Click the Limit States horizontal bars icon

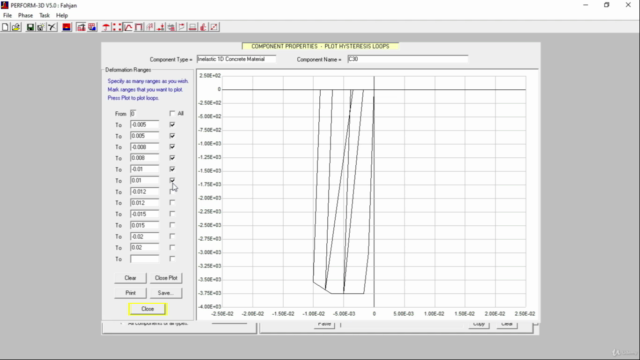click(193, 27)
